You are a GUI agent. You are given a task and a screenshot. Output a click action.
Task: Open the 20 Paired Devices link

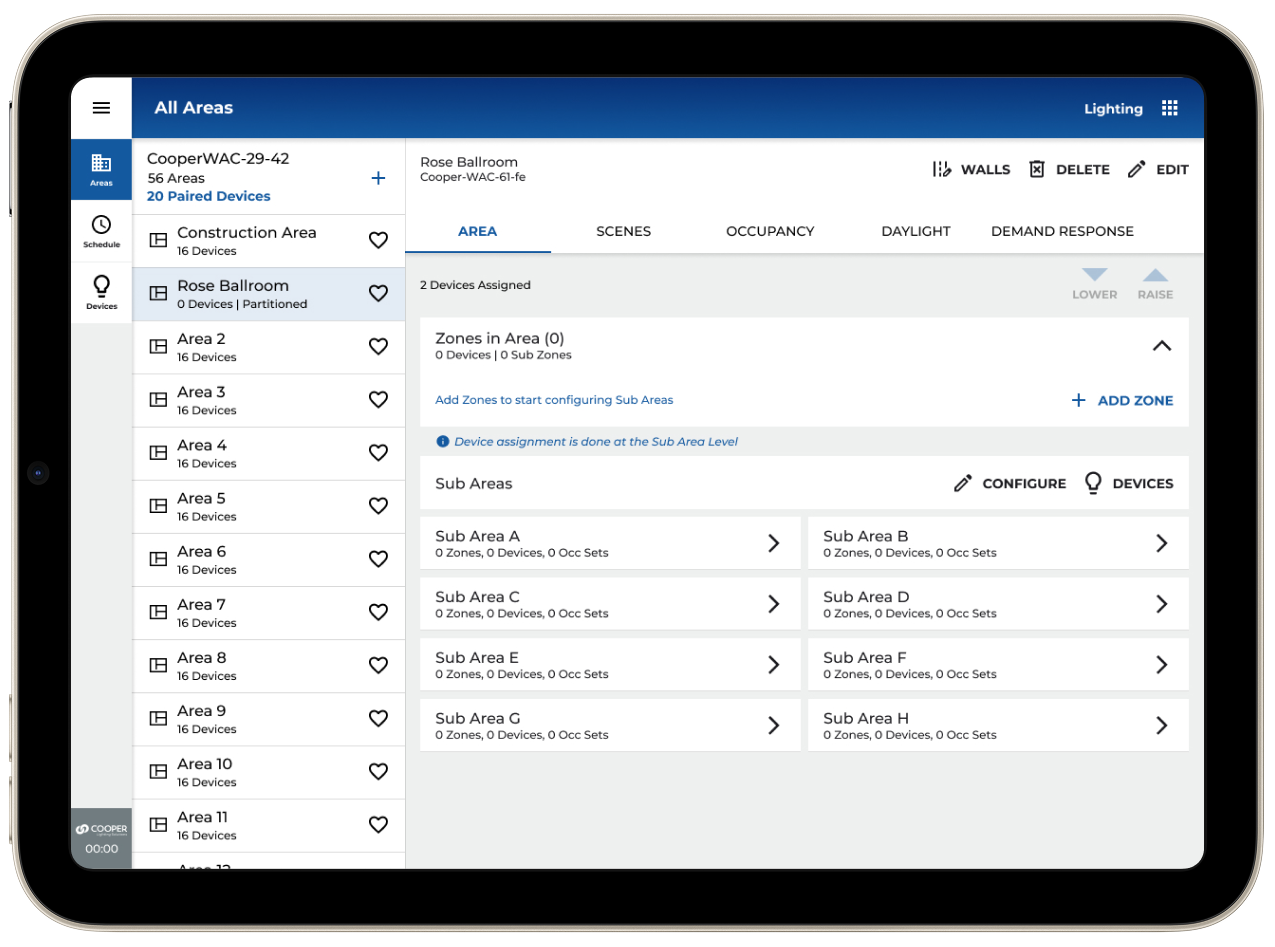click(x=209, y=196)
